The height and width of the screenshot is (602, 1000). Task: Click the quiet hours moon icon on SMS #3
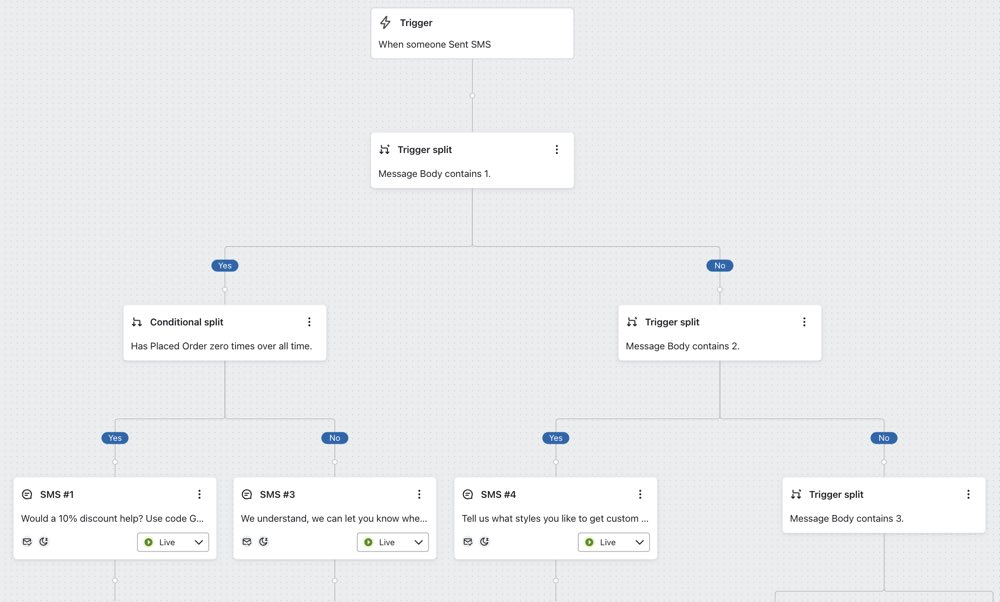point(263,542)
